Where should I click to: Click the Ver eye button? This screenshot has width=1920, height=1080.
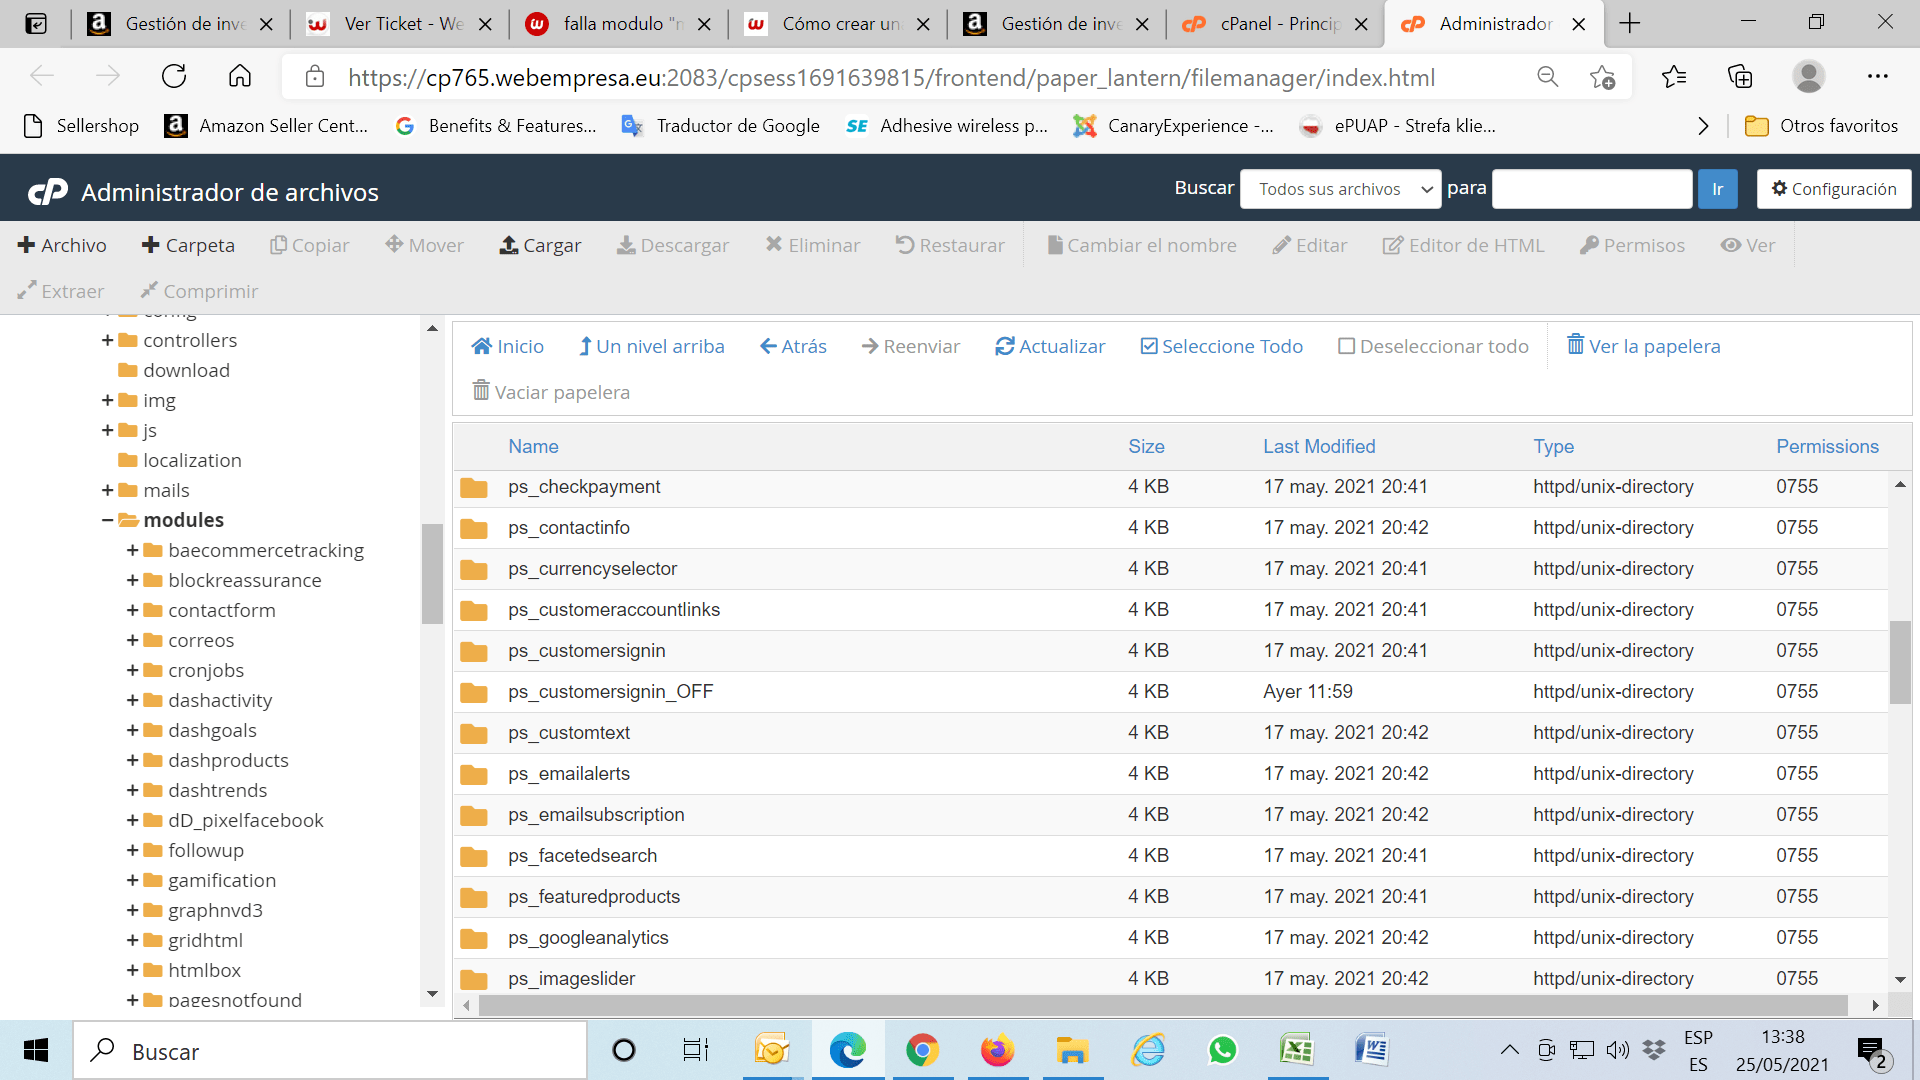tap(1747, 245)
